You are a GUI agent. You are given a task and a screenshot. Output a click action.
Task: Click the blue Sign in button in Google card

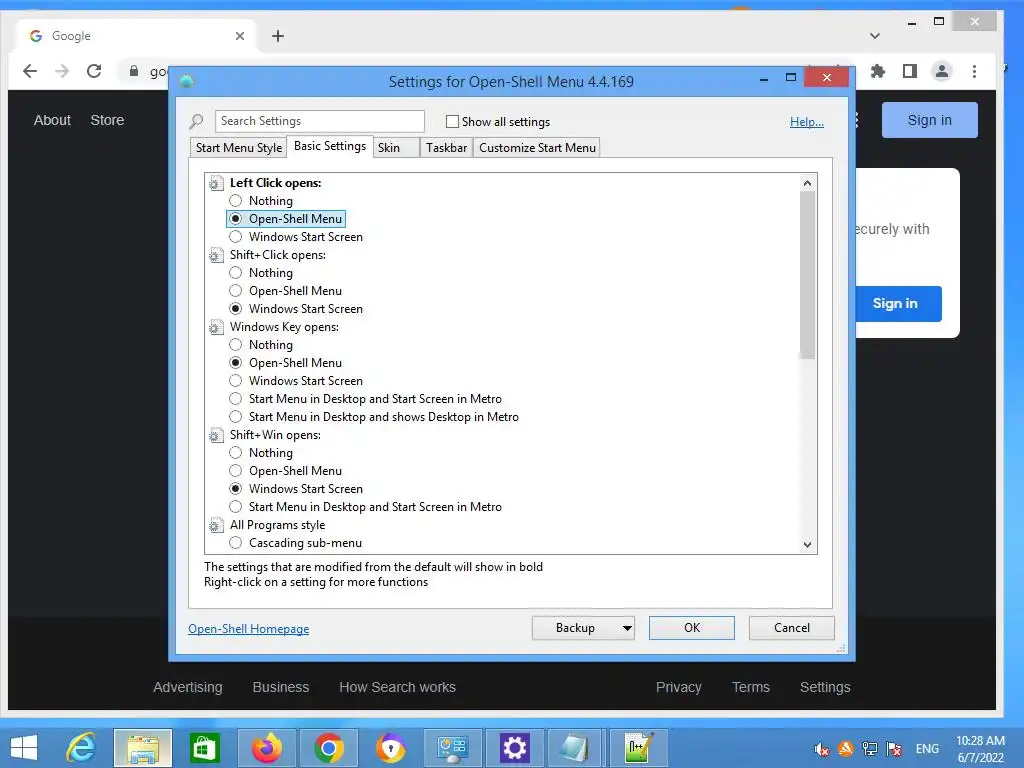[896, 304]
